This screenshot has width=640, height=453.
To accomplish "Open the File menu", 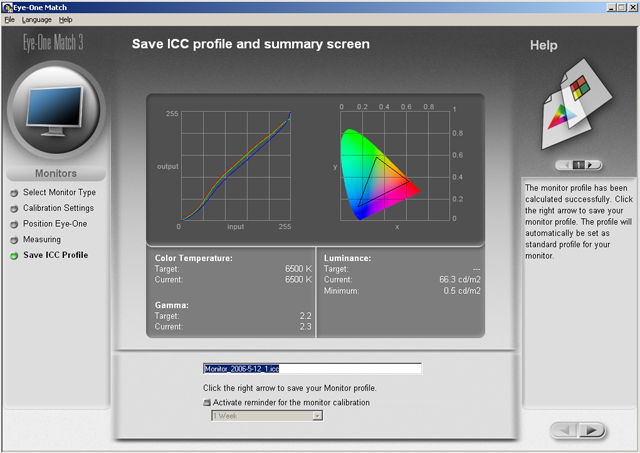I will [x=9, y=20].
